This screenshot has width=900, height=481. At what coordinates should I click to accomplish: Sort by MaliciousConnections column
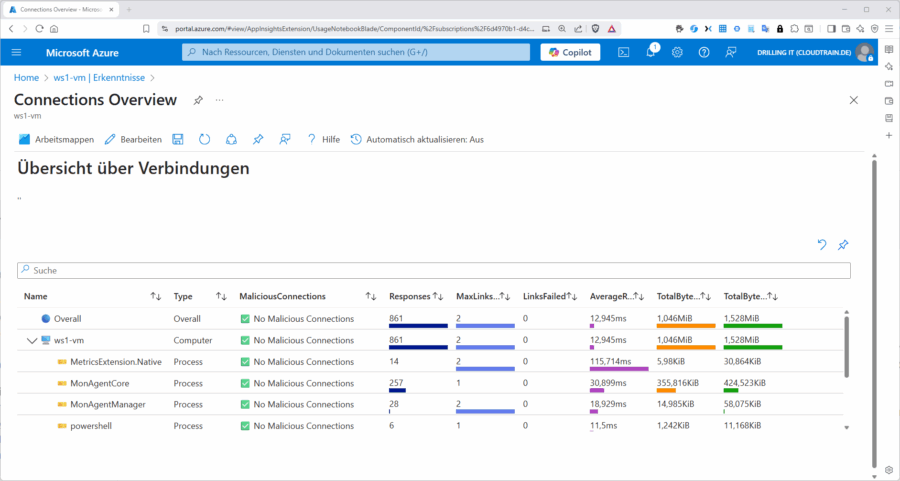coord(371,296)
